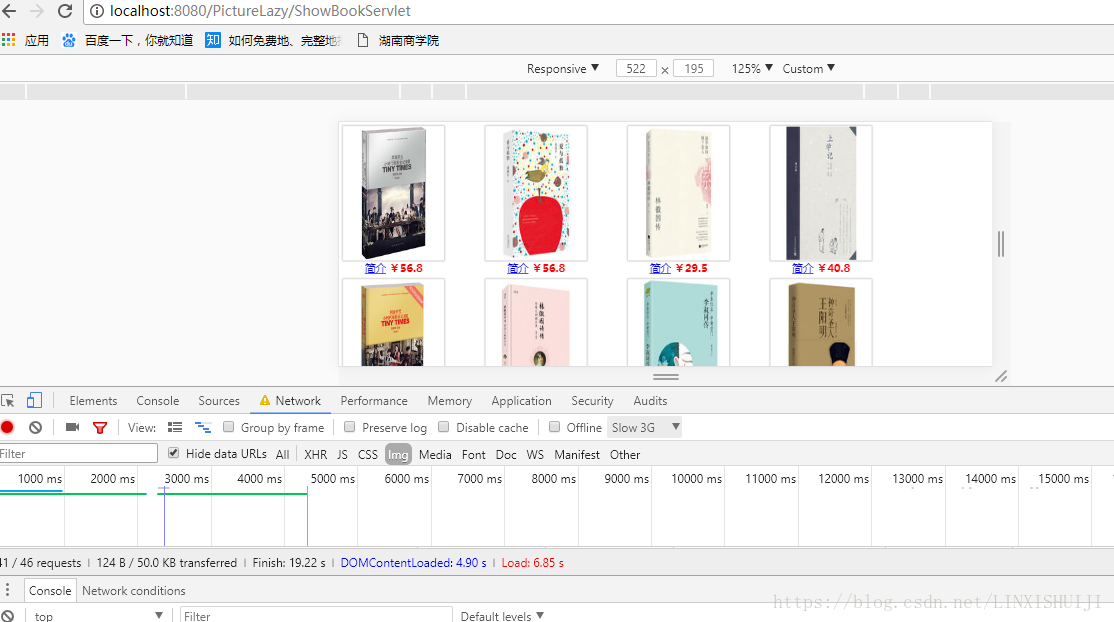Toggle the device toolbar icon
1114x622 pixels.
34,401
